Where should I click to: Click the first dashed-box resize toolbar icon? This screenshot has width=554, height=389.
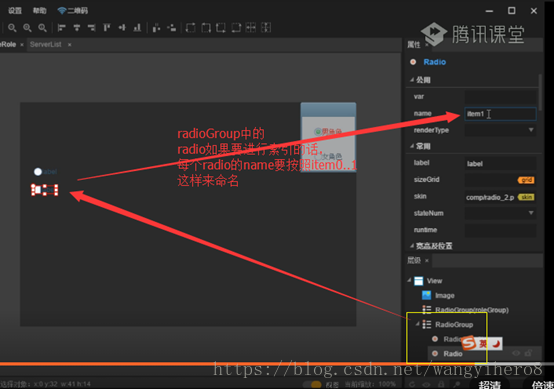[190, 28]
